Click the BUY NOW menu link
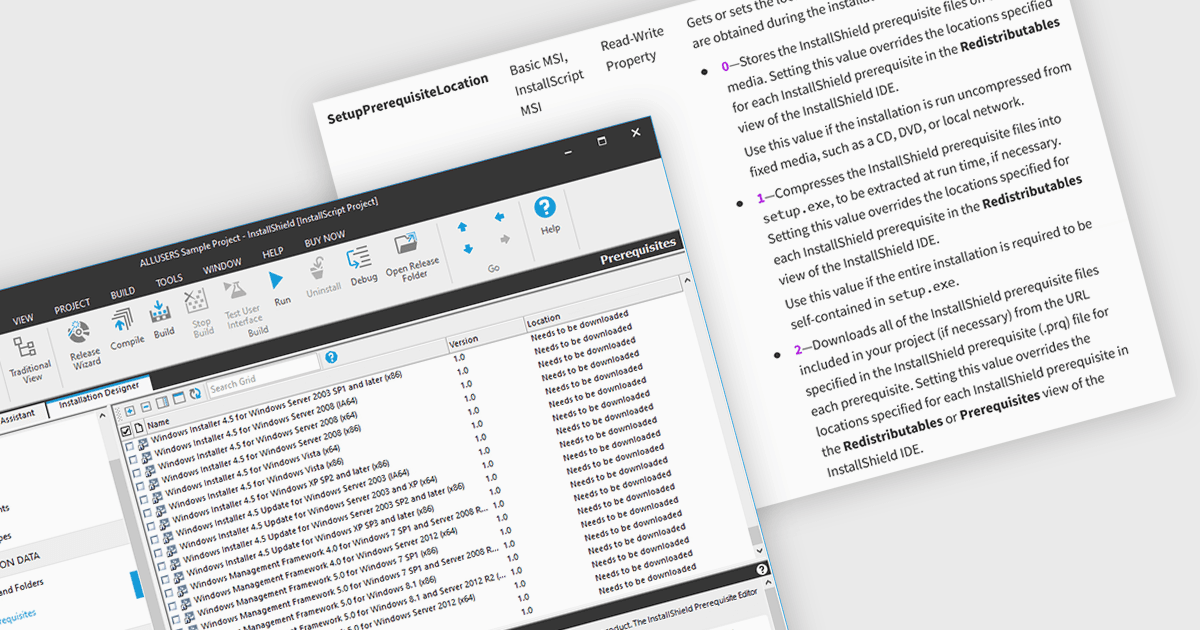Screen dimensions: 1200x630 [x=324, y=239]
